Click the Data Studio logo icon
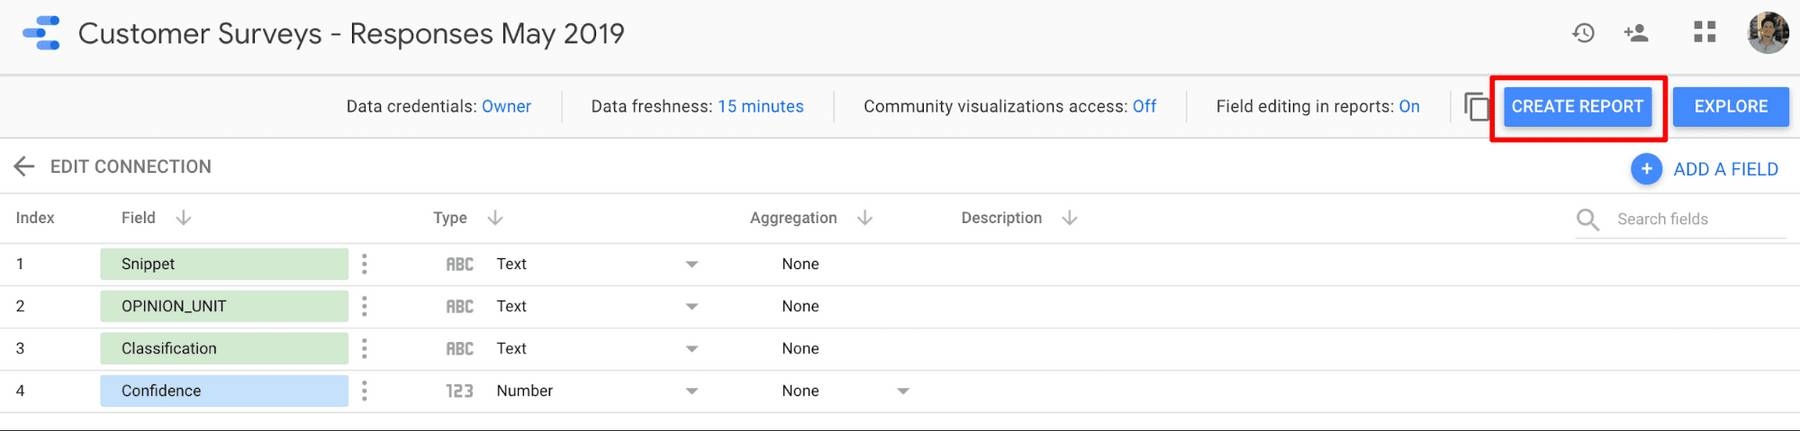The image size is (1800, 431). coord(41,33)
